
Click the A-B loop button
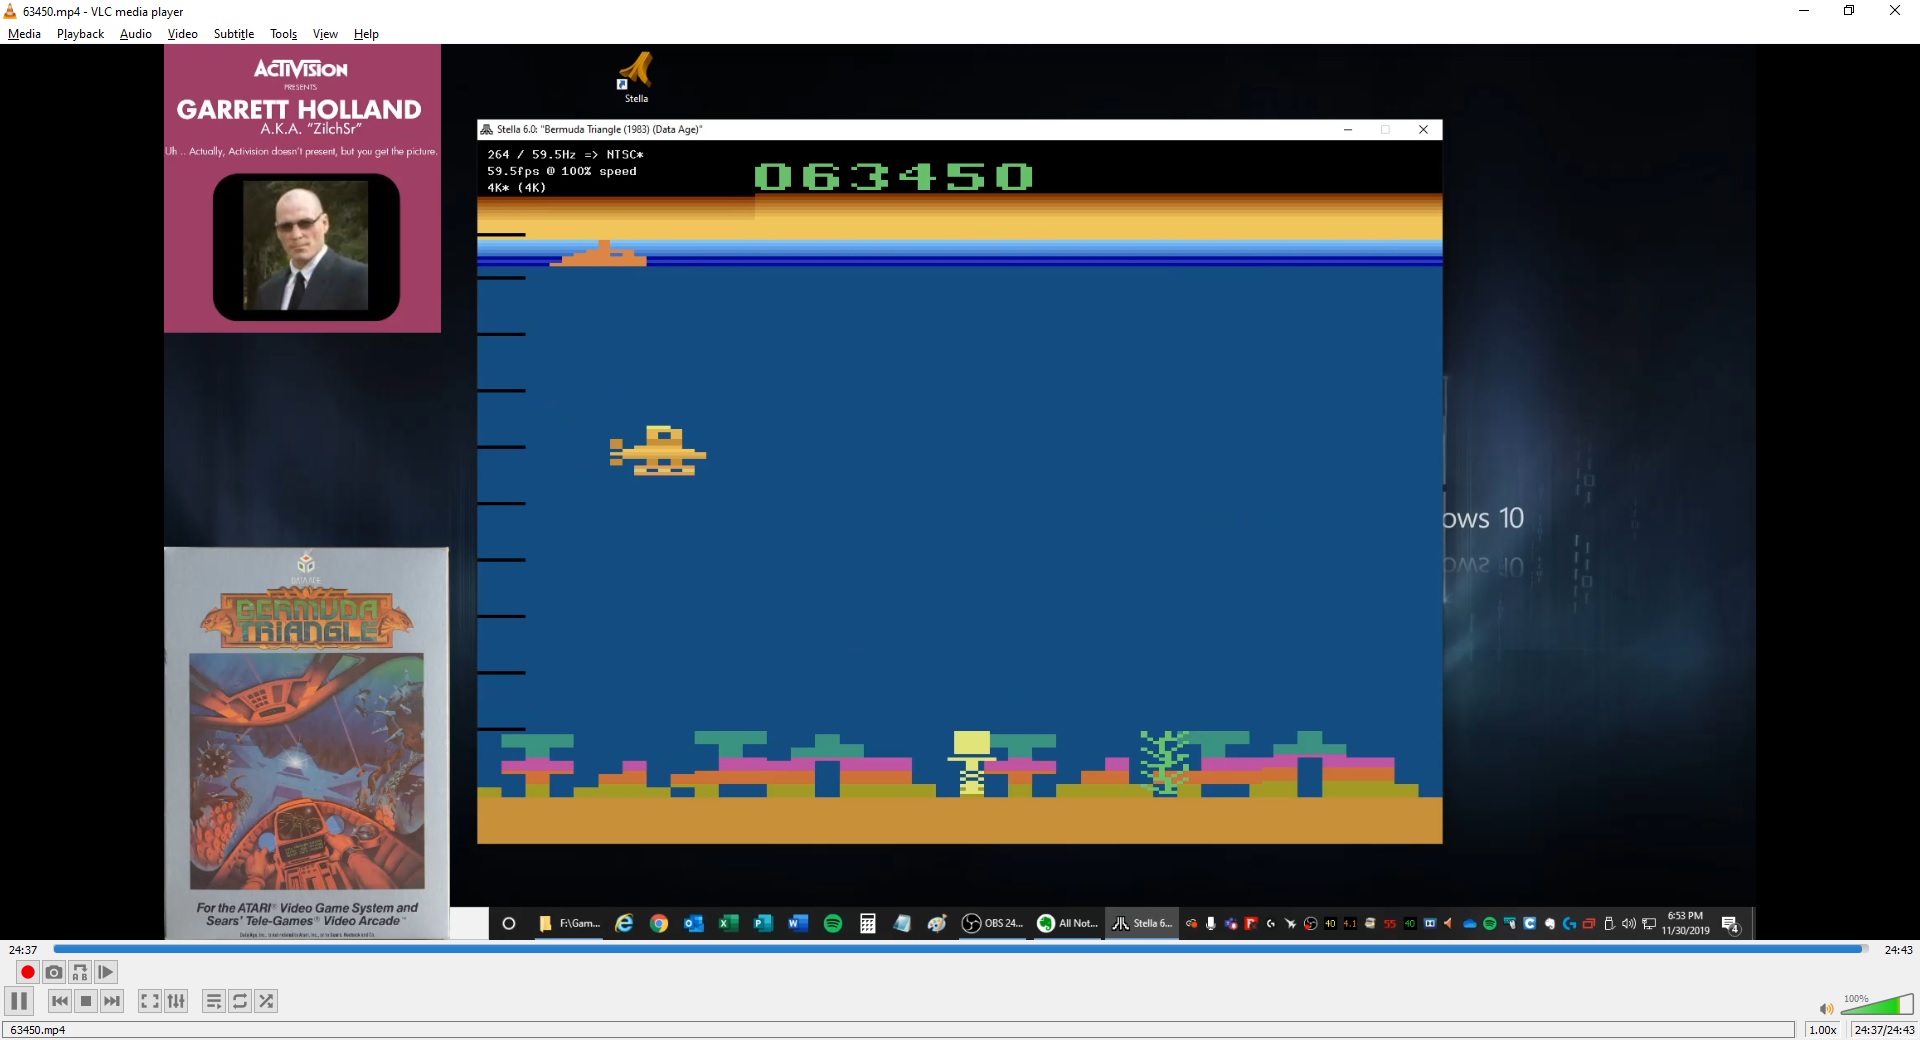(80, 972)
